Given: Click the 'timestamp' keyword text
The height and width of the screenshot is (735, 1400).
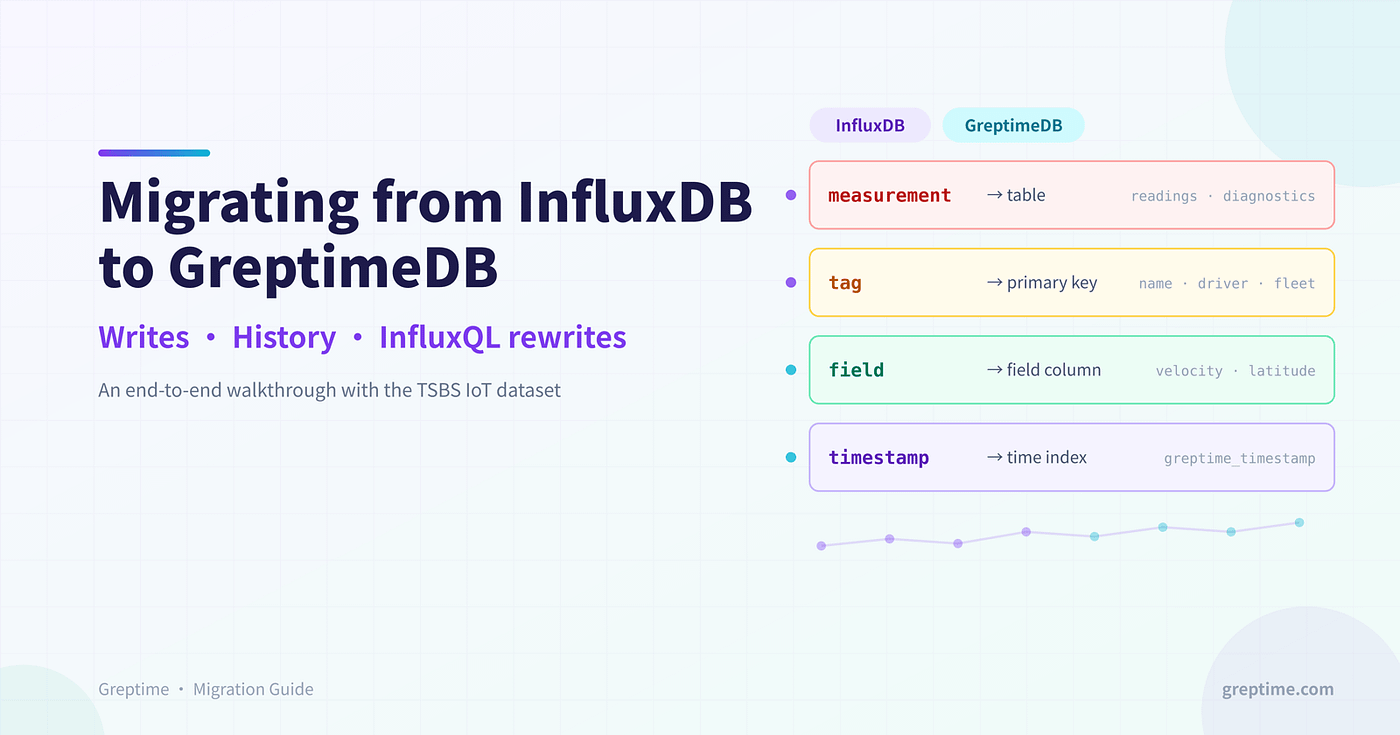Looking at the screenshot, I should pos(879,458).
